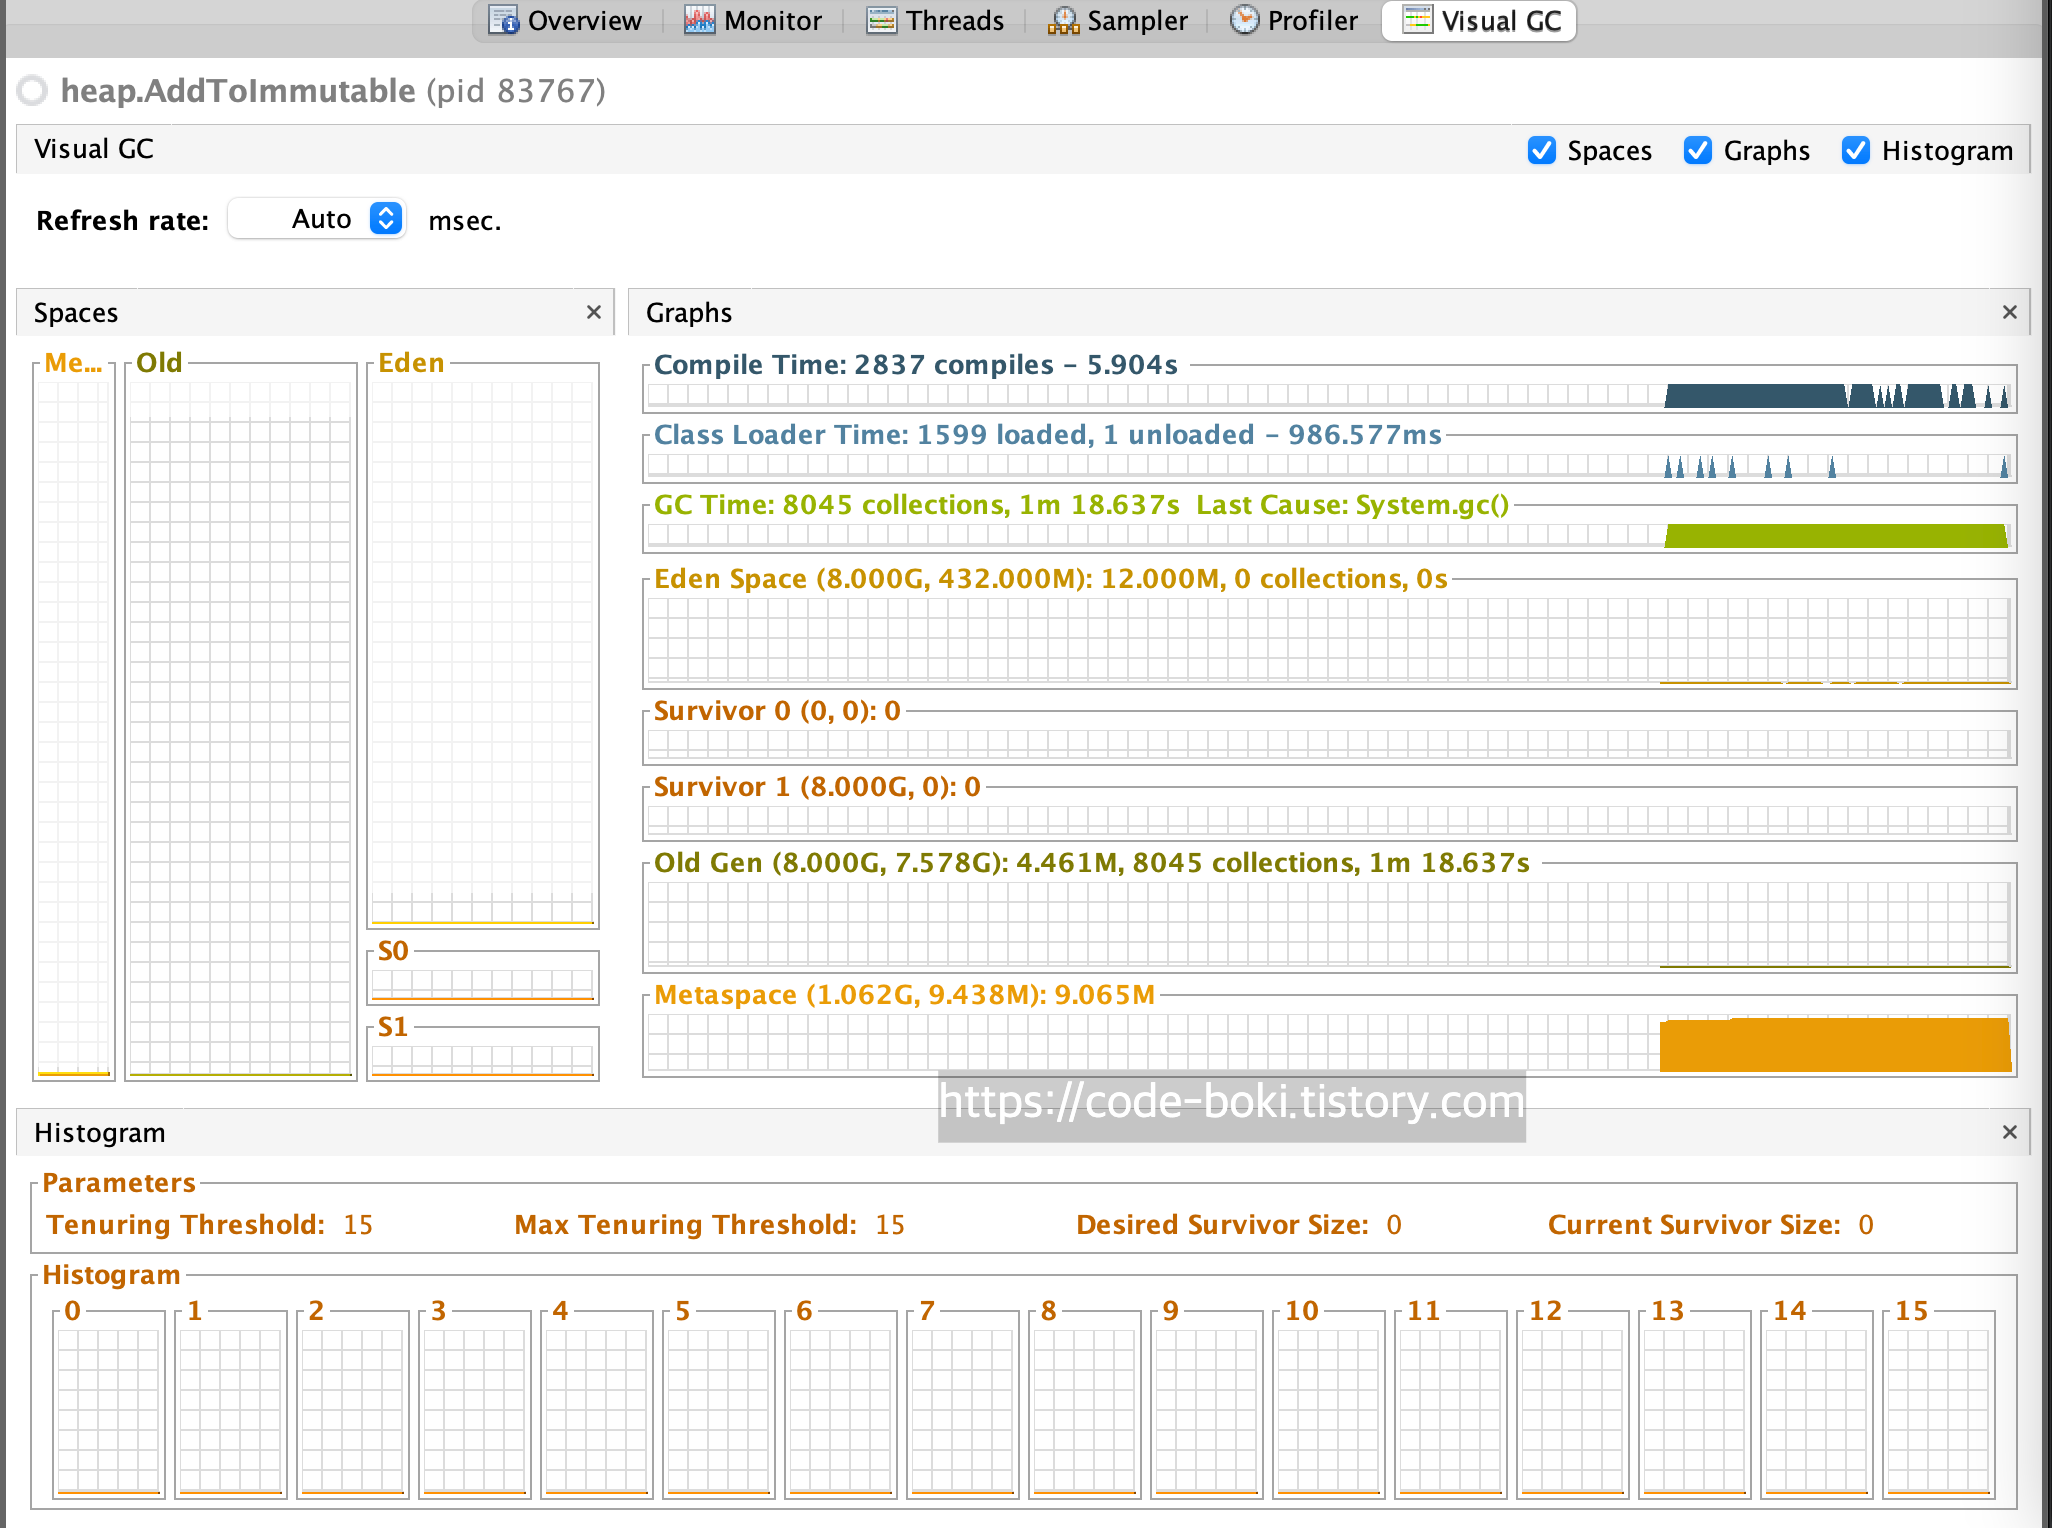Click the Overview tab icon
2052x1528 pixels.
503,20
